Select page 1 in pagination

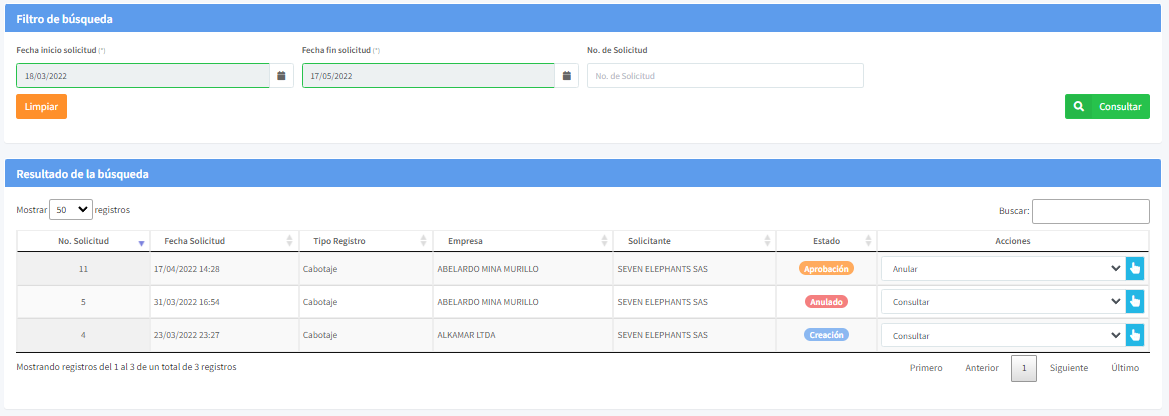pyautogui.click(x=1023, y=368)
